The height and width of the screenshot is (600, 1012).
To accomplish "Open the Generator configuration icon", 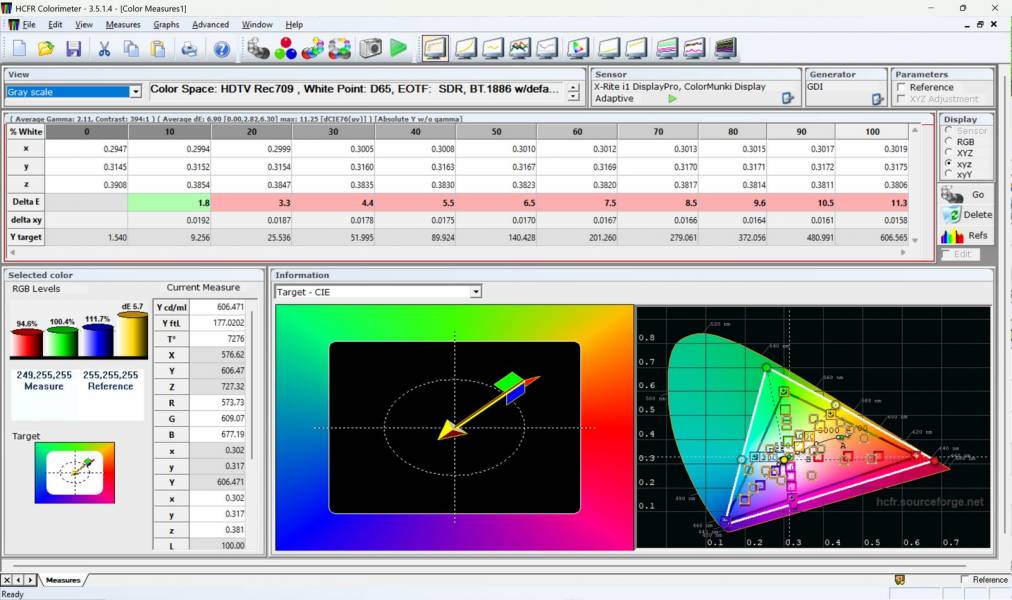I will click(877, 98).
